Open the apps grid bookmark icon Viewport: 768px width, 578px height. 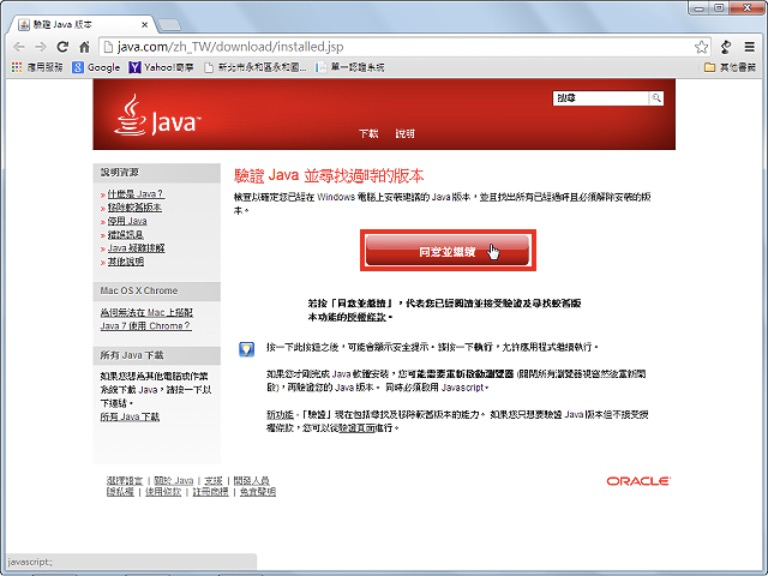[x=17, y=67]
